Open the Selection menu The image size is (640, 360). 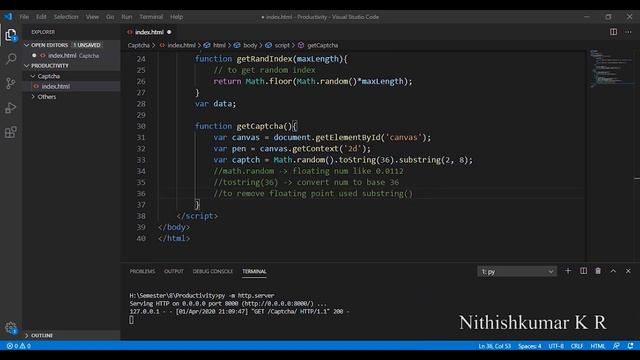pyautogui.click(x=66, y=17)
